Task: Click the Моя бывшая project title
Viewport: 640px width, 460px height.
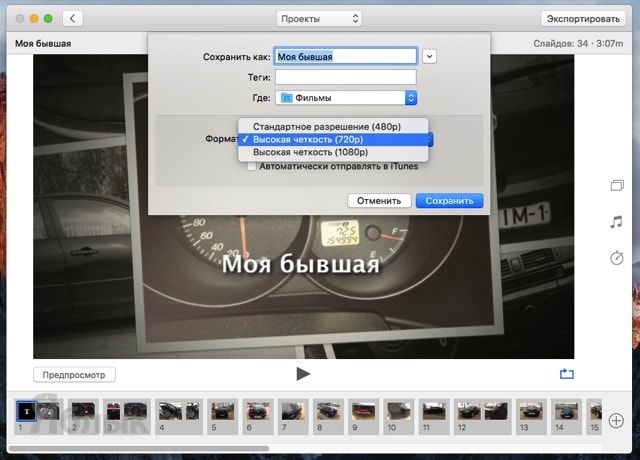Action: 43,43
